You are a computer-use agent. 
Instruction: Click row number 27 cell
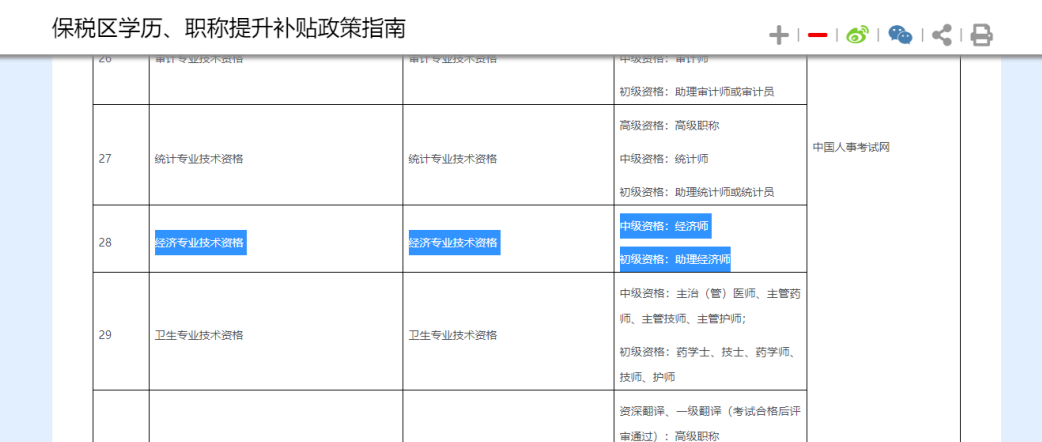point(105,158)
